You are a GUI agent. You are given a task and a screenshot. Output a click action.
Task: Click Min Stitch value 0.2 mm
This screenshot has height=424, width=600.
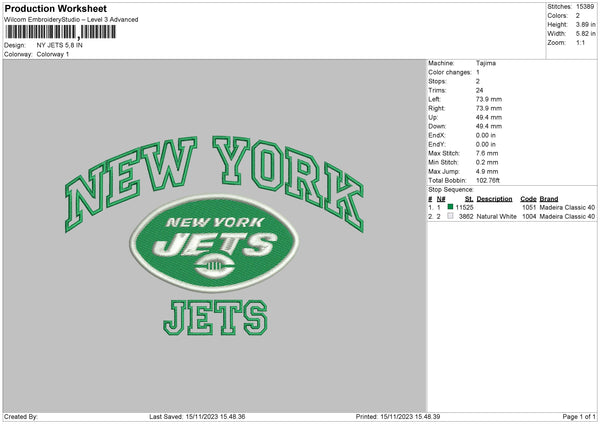(x=487, y=162)
